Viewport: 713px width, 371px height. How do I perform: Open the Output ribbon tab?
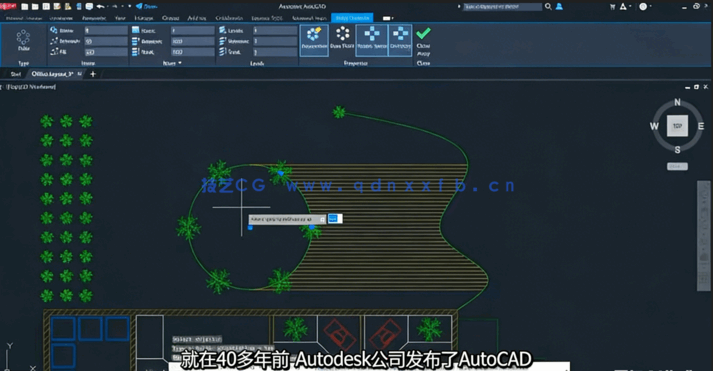coord(171,18)
